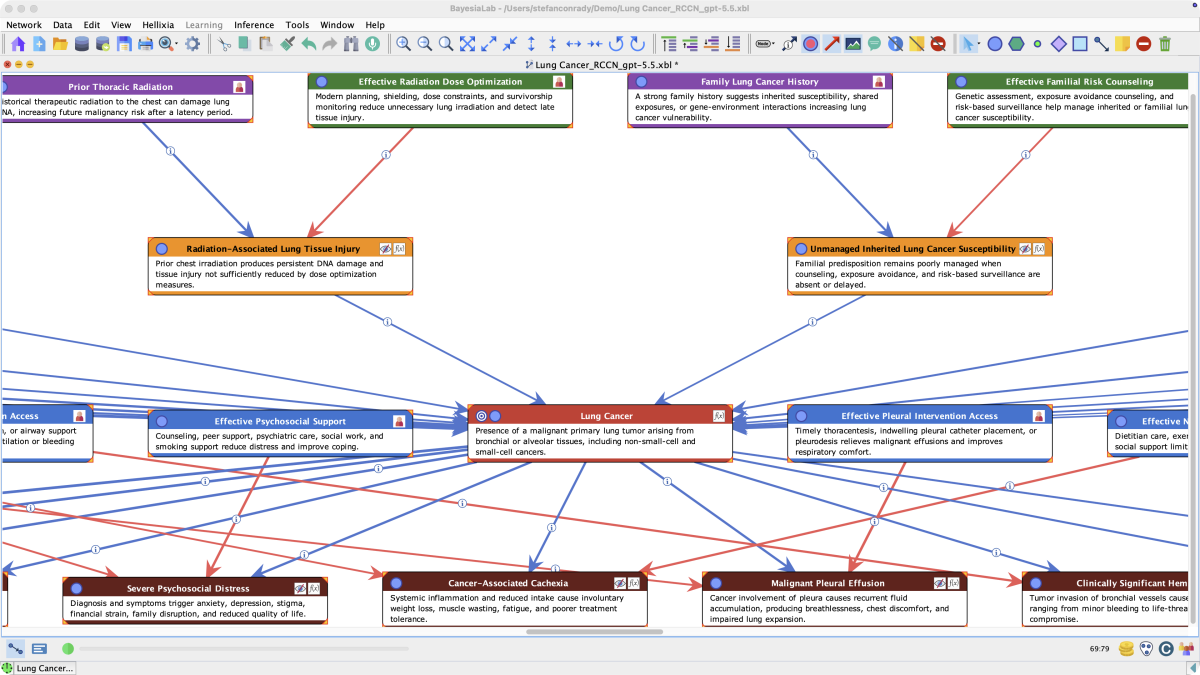This screenshot has height=675, width=1200.
Task: Click the align top layout icon
Action: 669,44
